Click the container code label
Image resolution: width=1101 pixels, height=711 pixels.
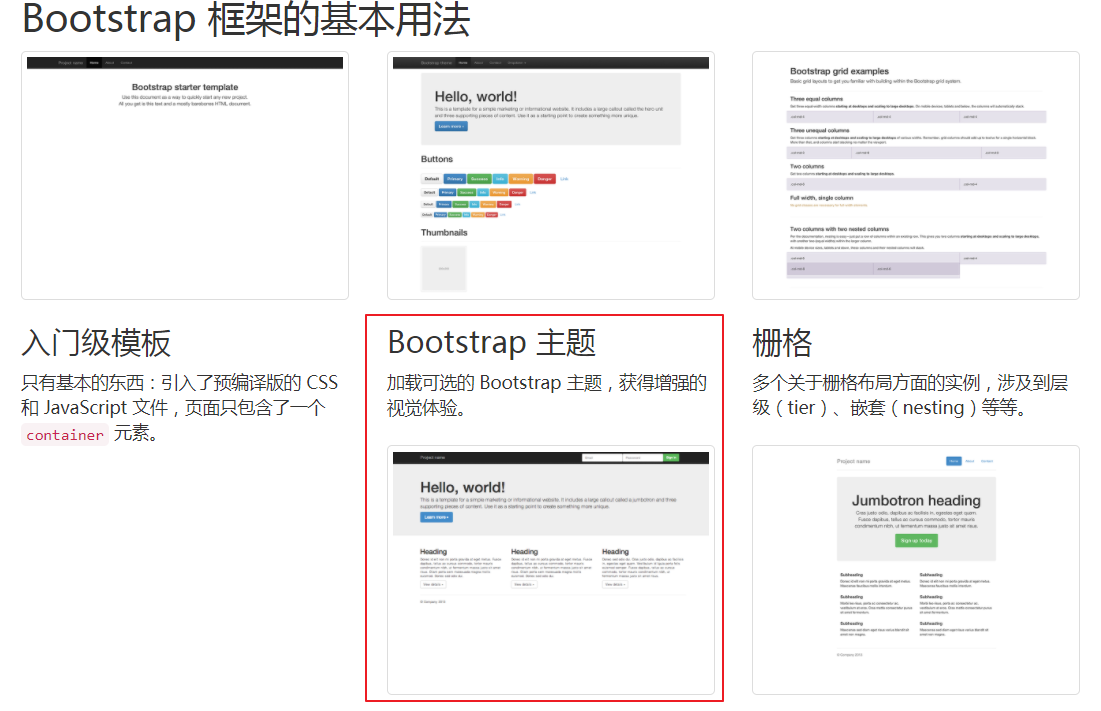[65, 435]
